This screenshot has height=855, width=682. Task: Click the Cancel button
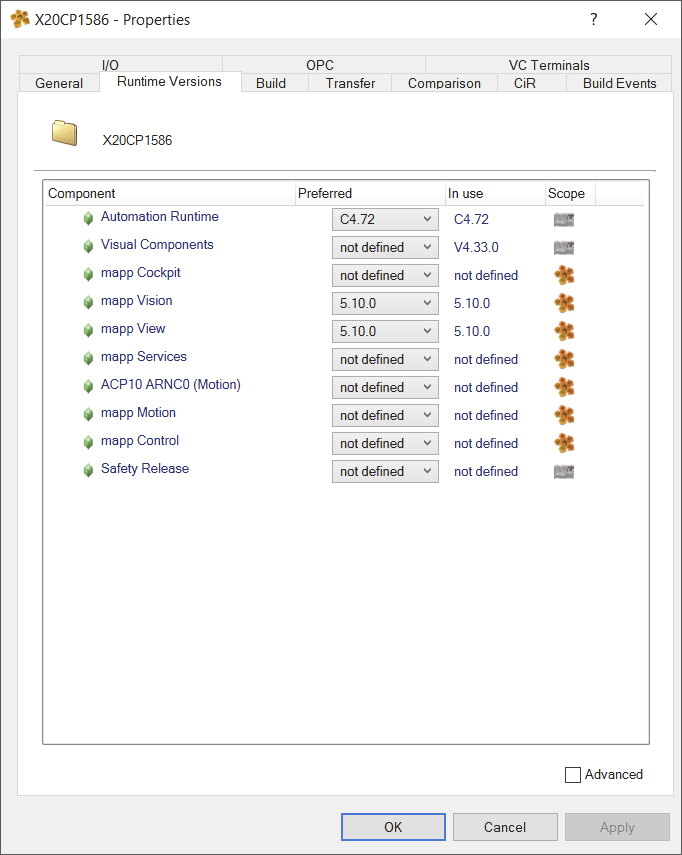pos(505,827)
